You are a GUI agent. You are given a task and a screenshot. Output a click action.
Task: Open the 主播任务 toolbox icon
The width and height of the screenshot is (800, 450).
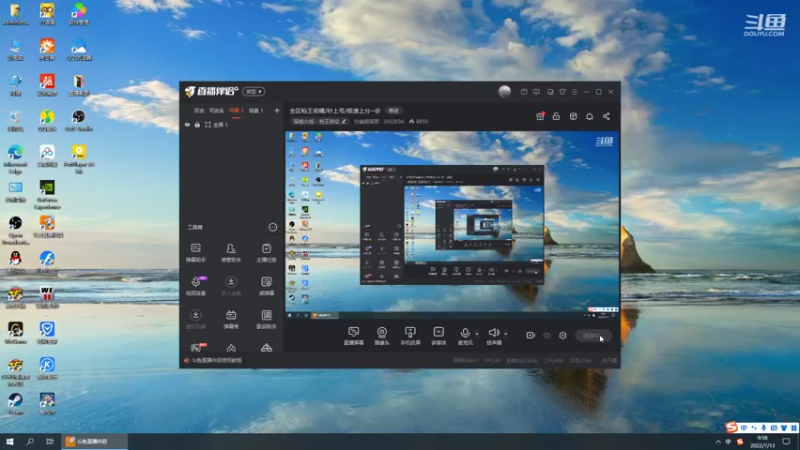pyautogui.click(x=266, y=253)
